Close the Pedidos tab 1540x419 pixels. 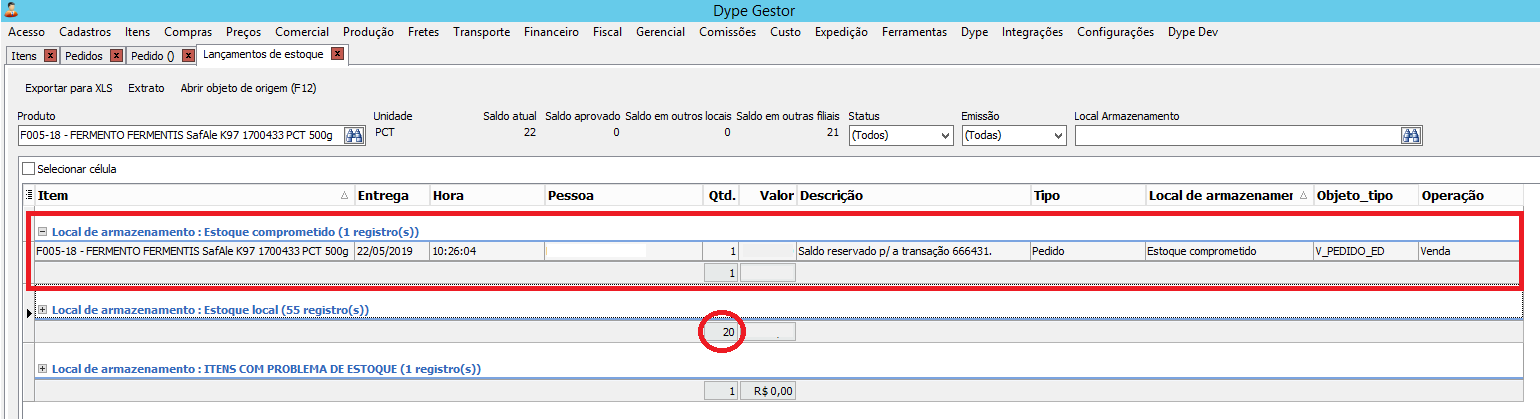pos(116,56)
